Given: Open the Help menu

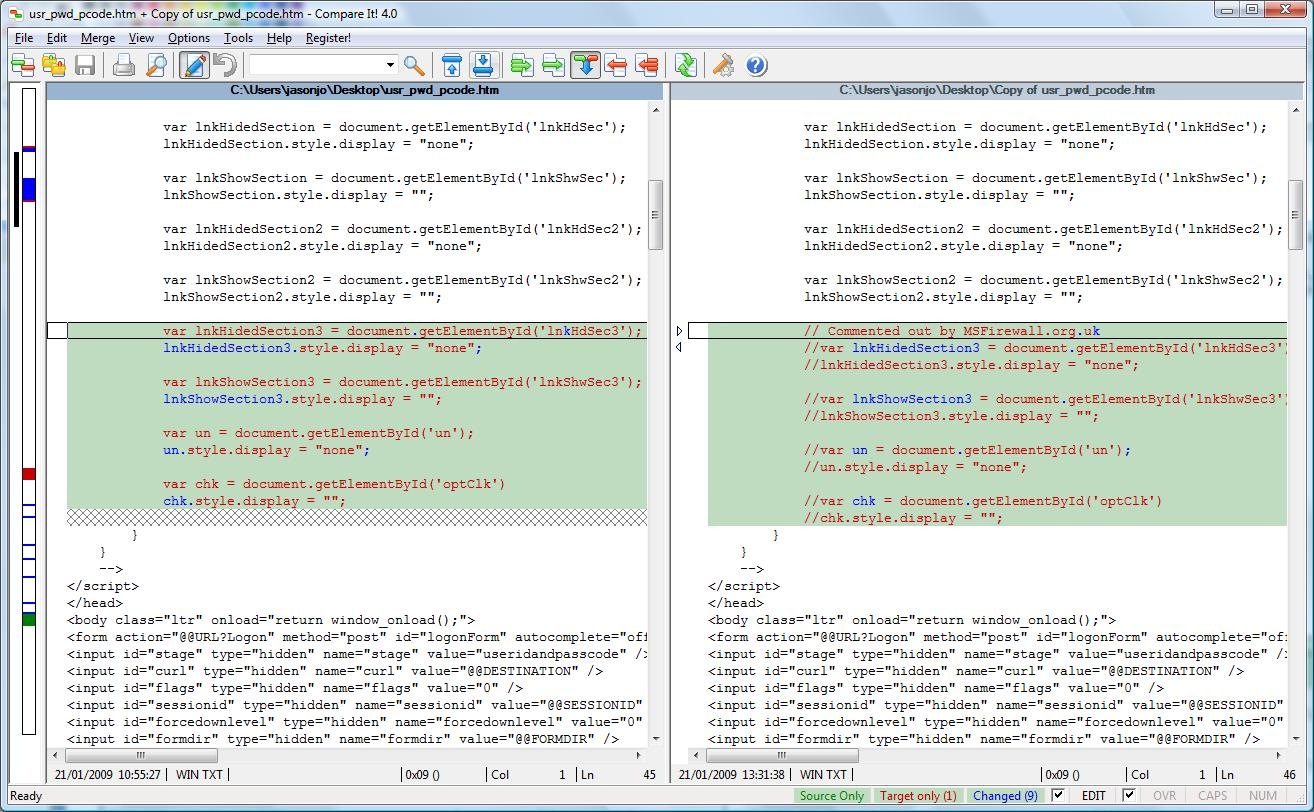Looking at the screenshot, I should coord(279,38).
